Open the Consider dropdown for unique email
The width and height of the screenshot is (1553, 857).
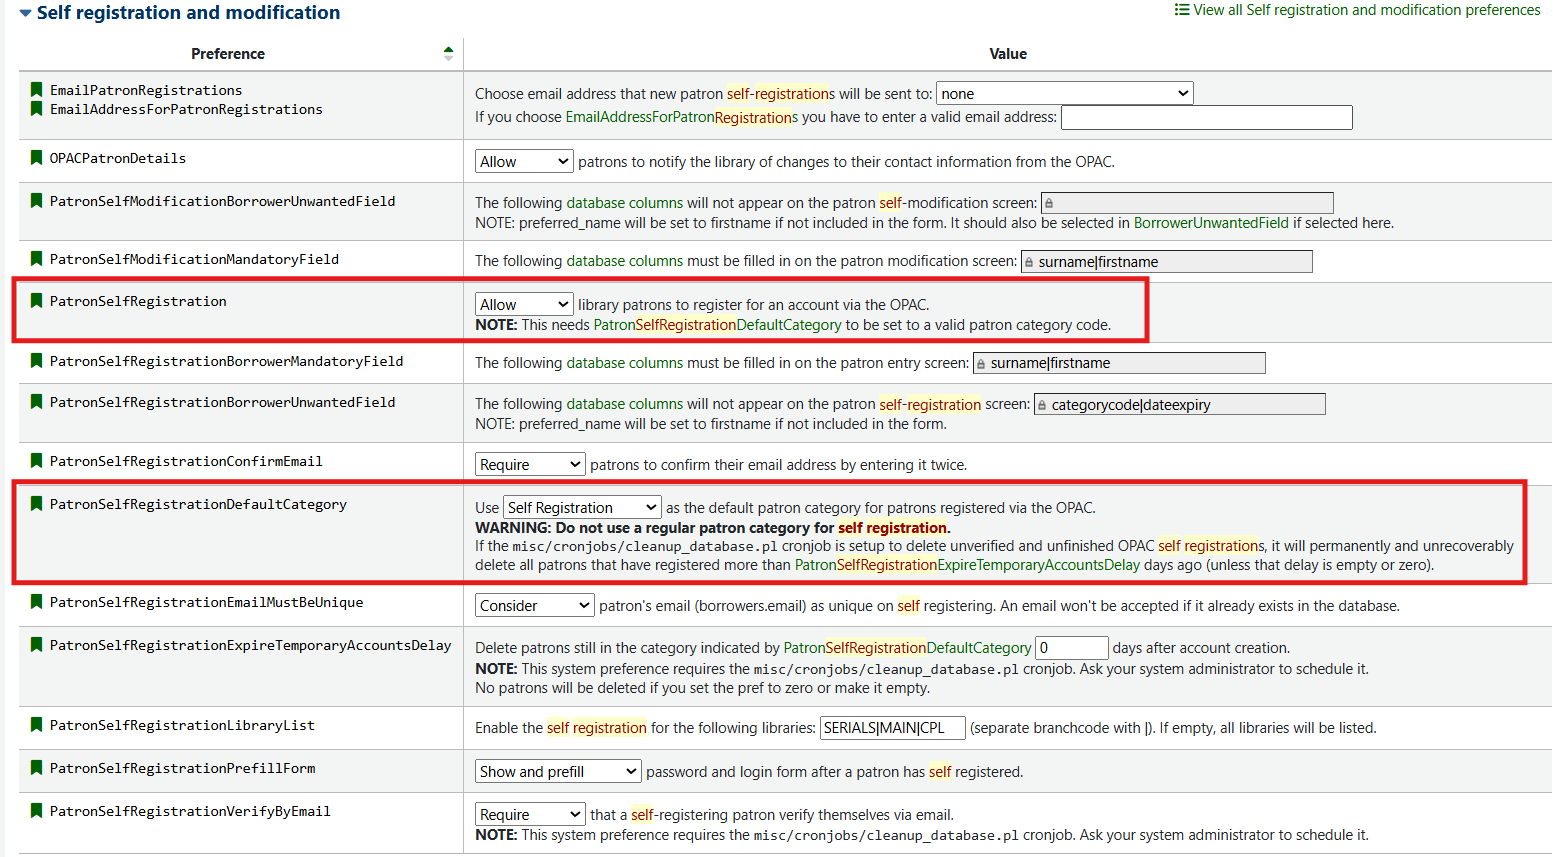pos(534,606)
